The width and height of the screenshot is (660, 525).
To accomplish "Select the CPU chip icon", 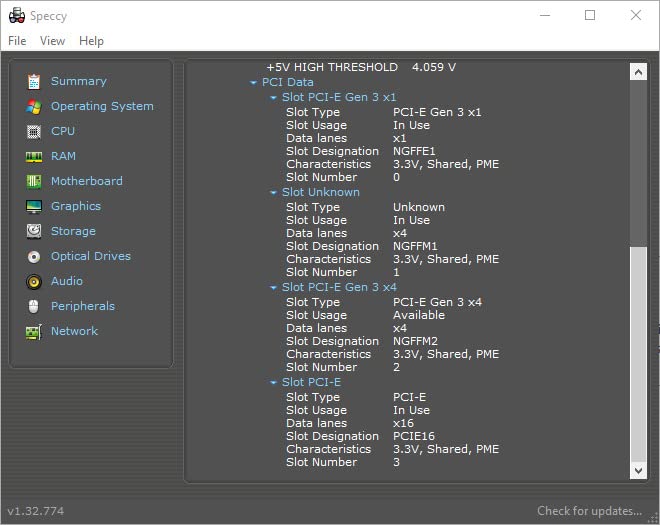I will pyautogui.click(x=34, y=132).
